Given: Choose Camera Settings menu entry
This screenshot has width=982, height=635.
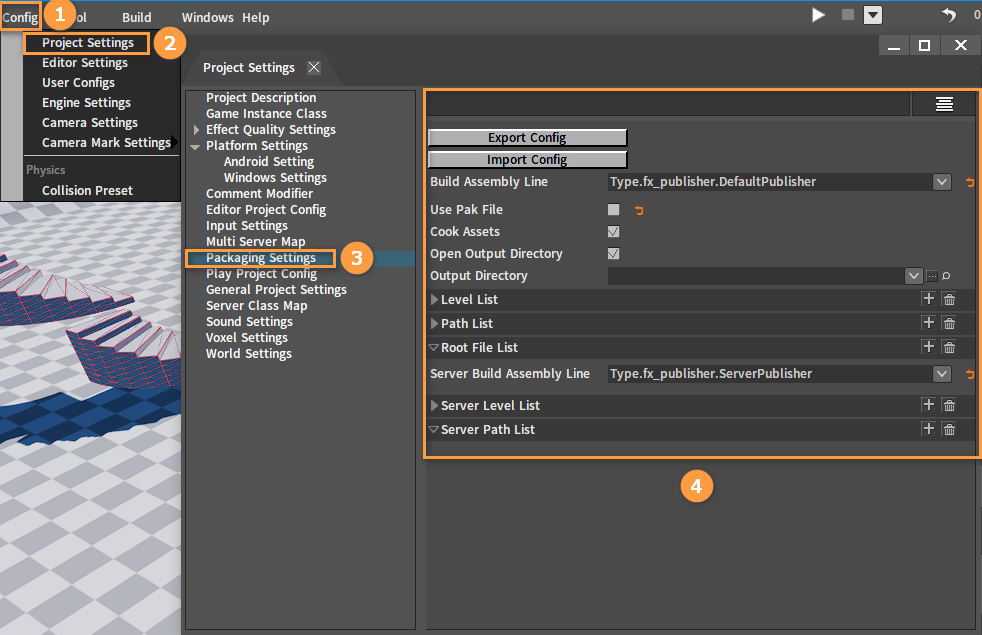Looking at the screenshot, I should tap(90, 123).
